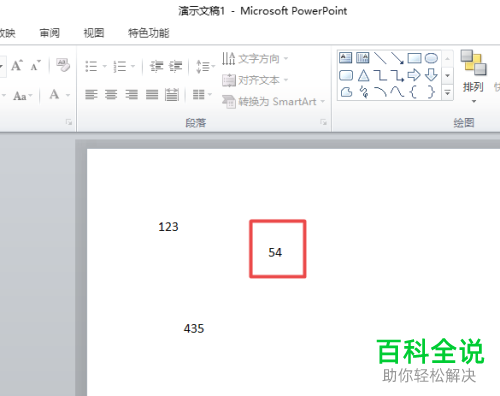The height and width of the screenshot is (396, 500).
Task: Click the text box containing 435
Action: [x=194, y=329]
